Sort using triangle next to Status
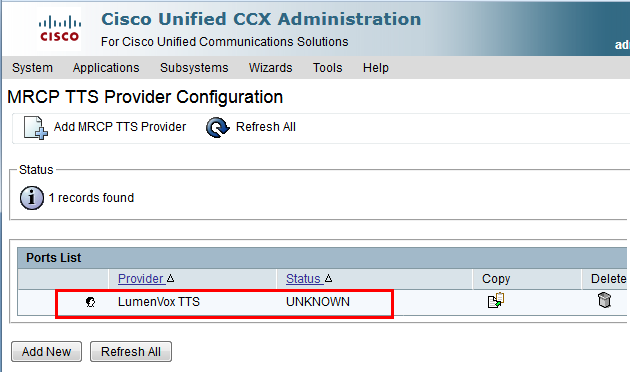The height and width of the screenshot is (372, 630). coord(328,278)
